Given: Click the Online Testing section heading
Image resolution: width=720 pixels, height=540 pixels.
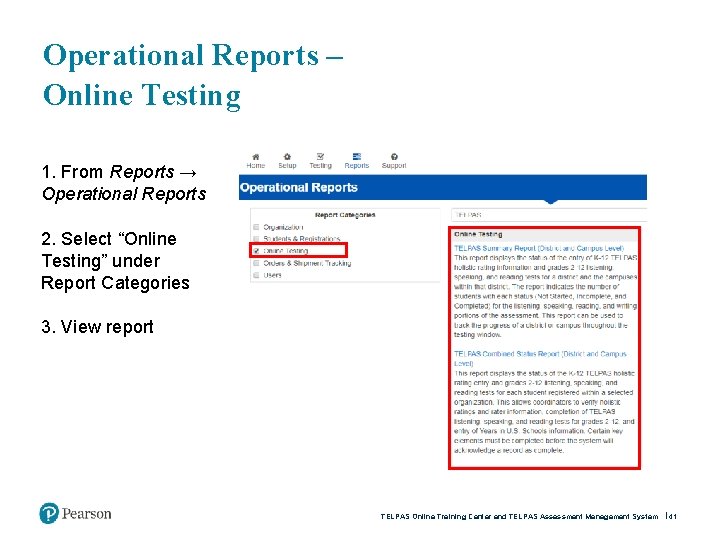Looking at the screenshot, I should point(478,234).
